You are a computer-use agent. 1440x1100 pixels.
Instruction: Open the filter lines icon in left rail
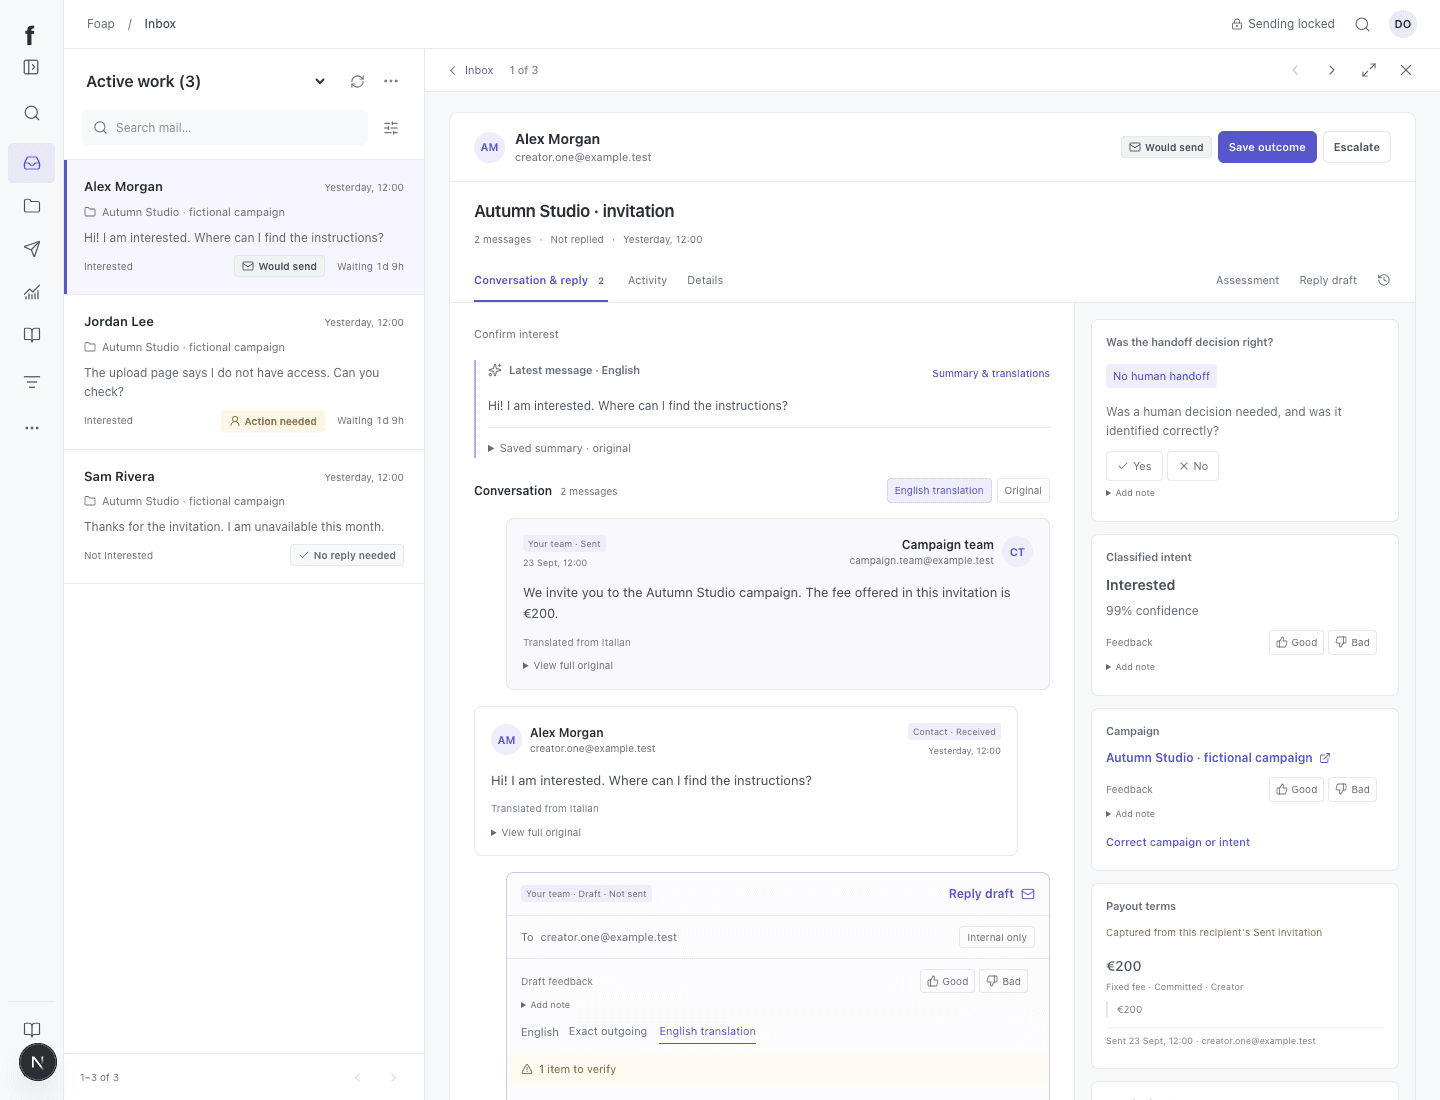[32, 382]
